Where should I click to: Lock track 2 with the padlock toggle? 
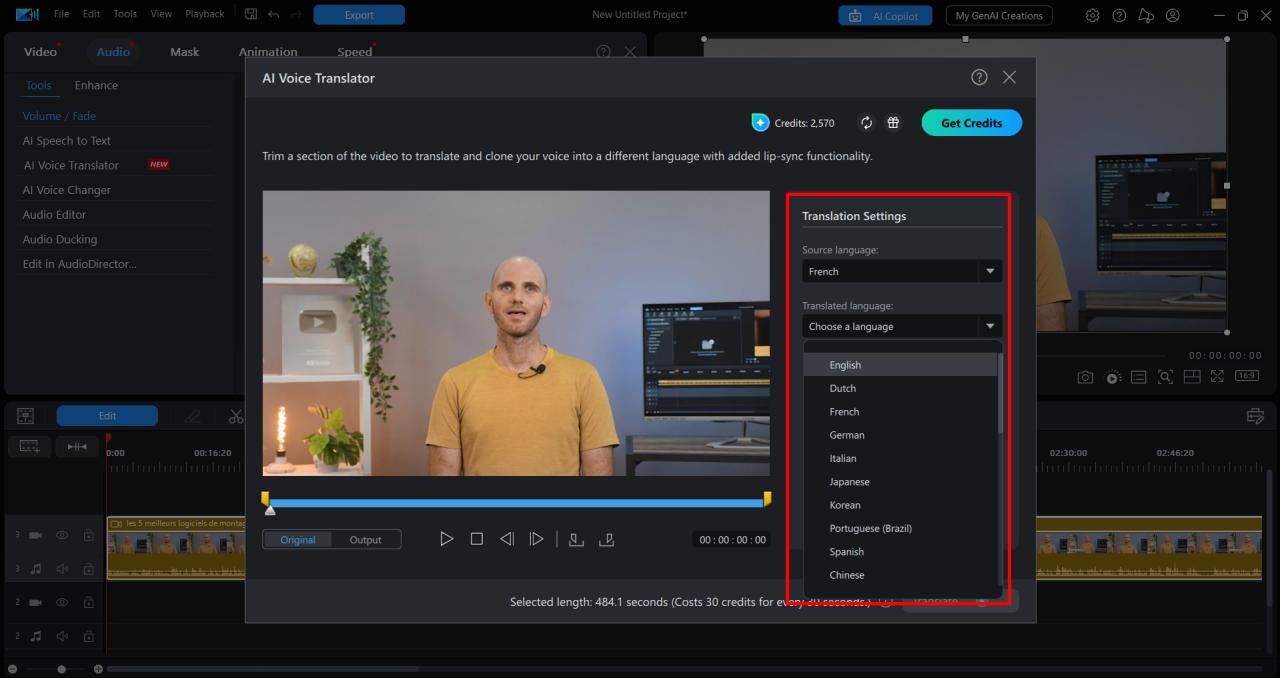88,601
